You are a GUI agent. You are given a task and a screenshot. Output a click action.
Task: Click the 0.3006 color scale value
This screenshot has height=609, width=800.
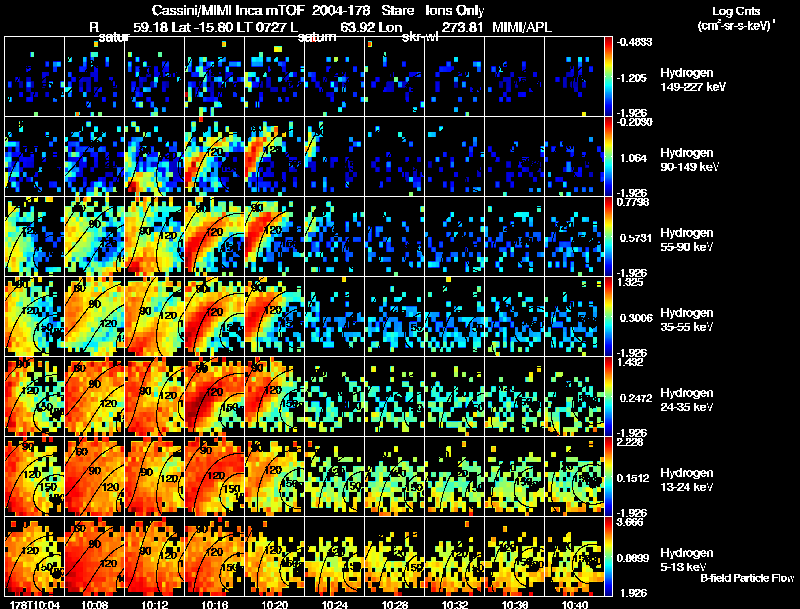pyautogui.click(x=636, y=318)
